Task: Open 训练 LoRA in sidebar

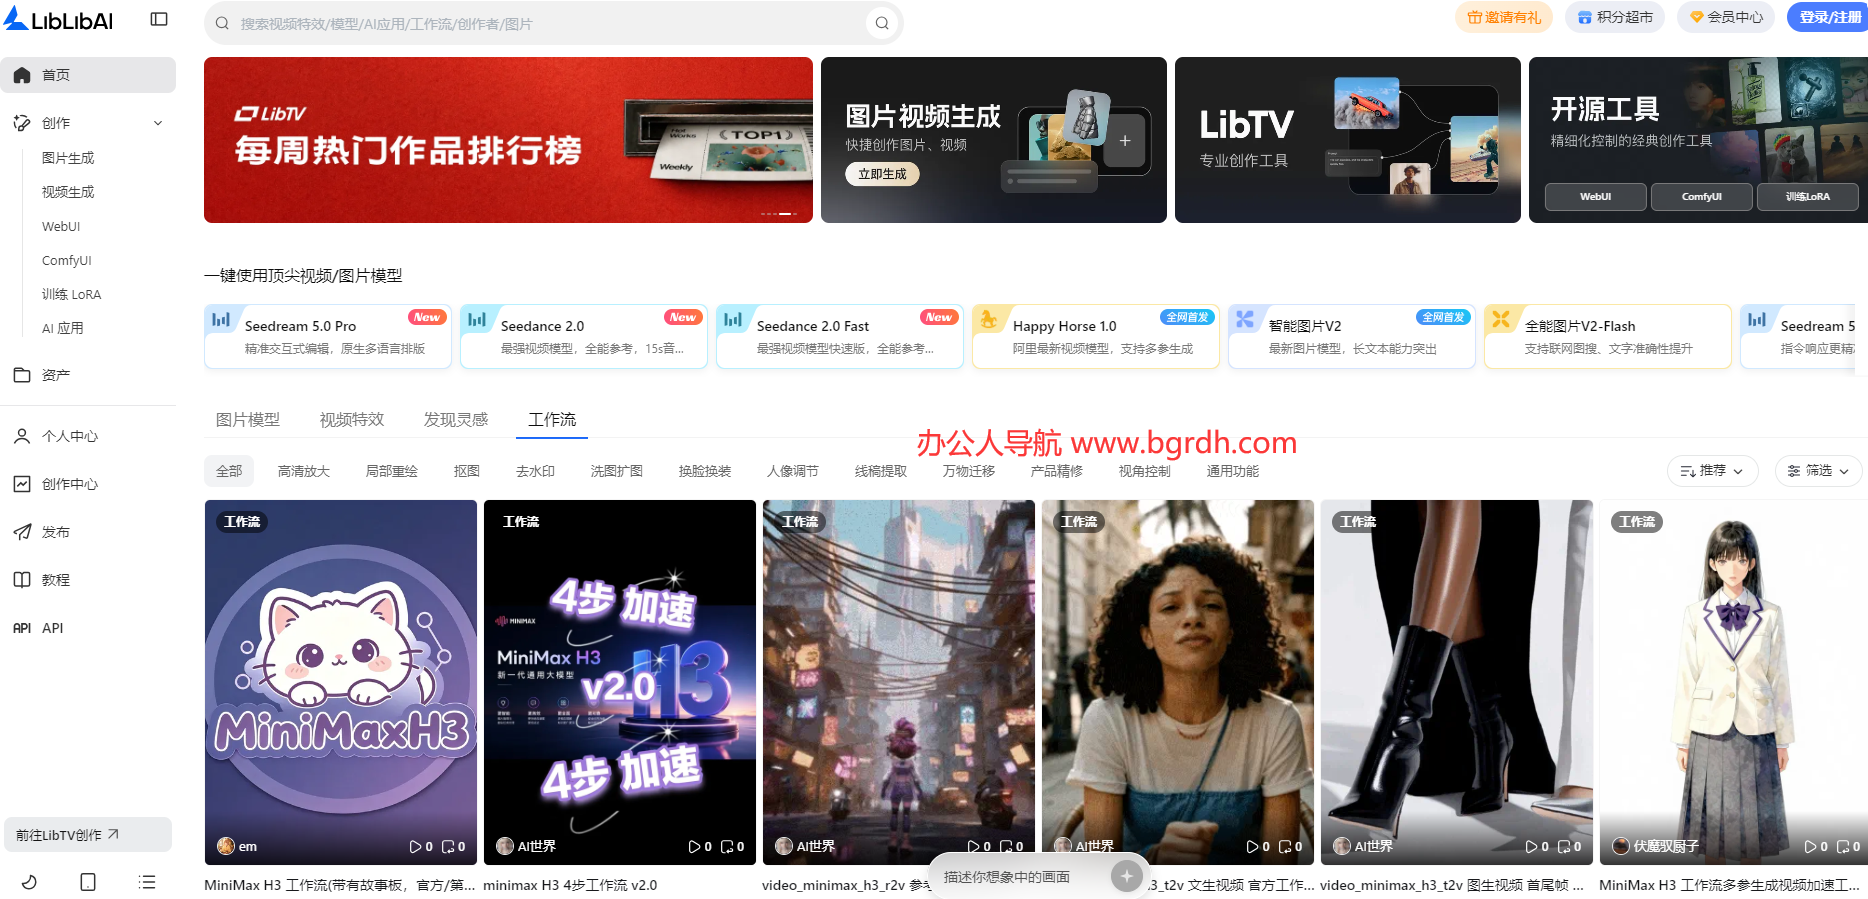Action: click(x=72, y=295)
